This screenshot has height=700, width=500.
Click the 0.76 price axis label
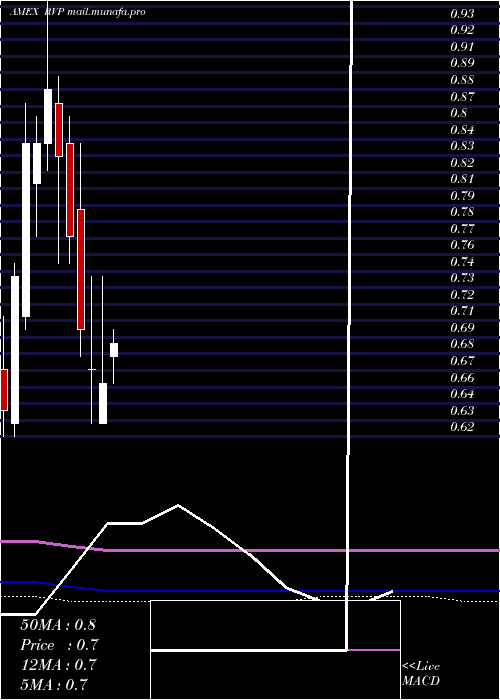point(462,245)
